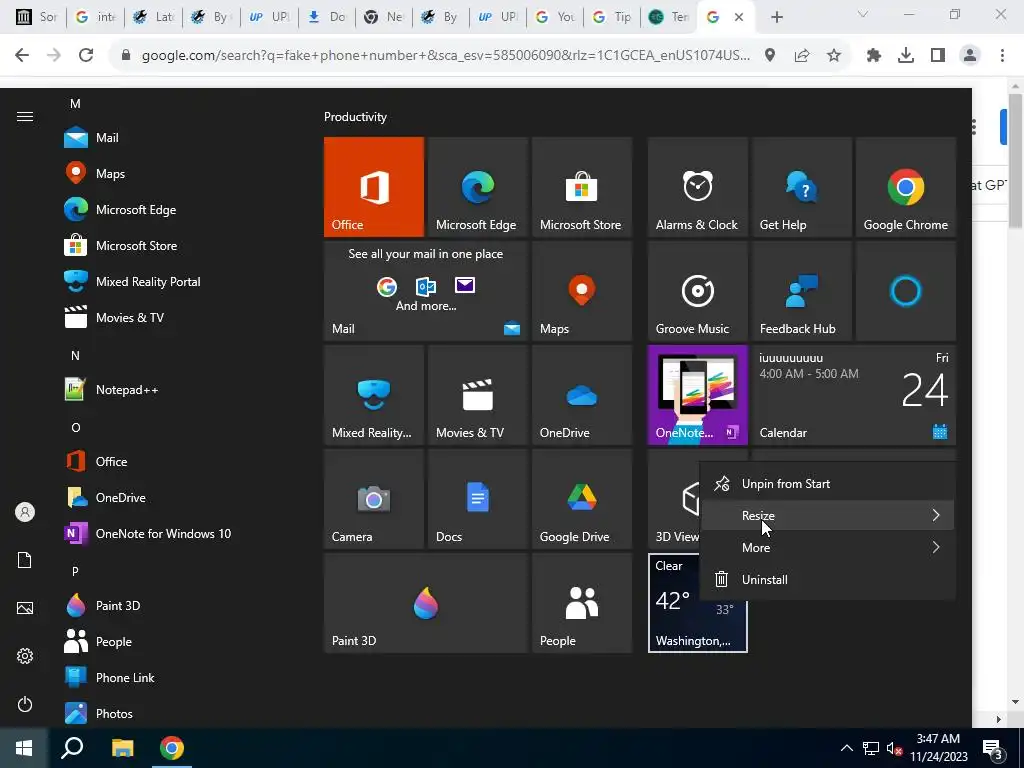This screenshot has height=768, width=1024.
Task: Open the Calendar tile showing Fri 24
Action: click(854, 394)
